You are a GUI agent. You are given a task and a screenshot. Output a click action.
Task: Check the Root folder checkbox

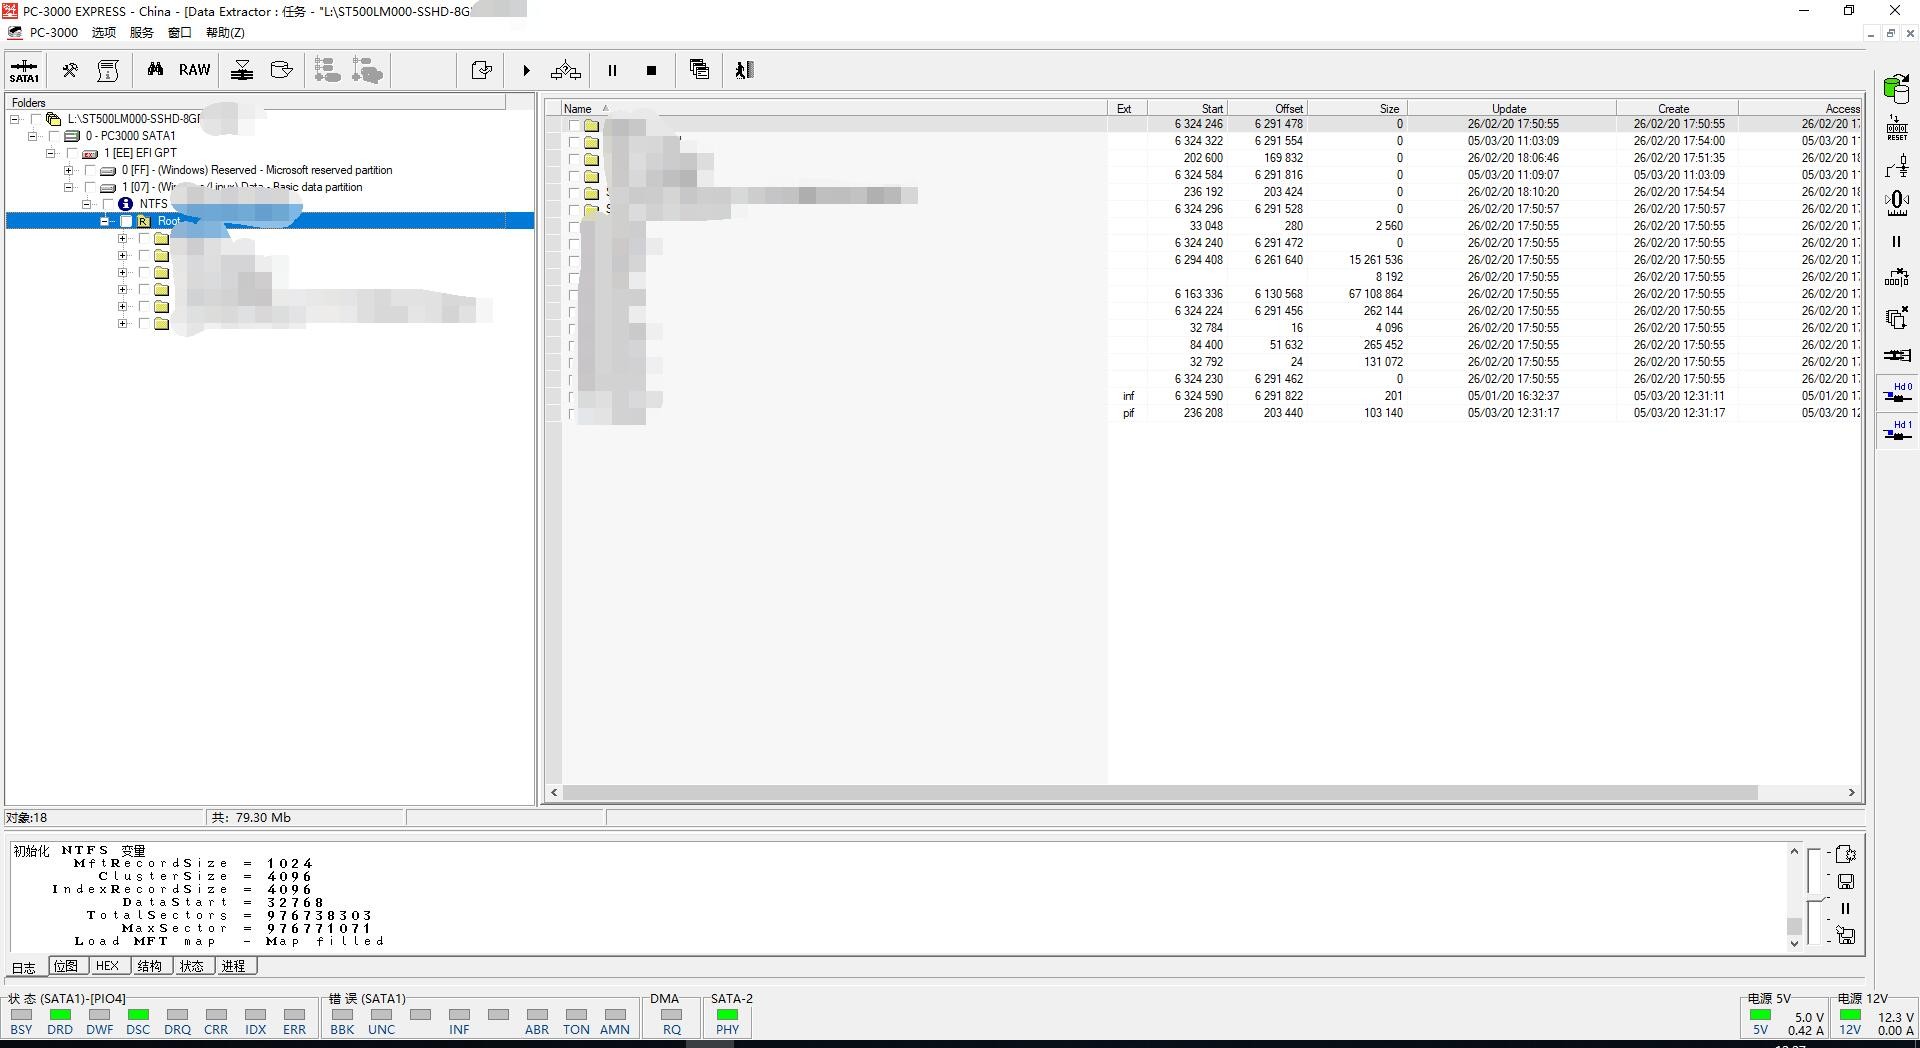[126, 221]
